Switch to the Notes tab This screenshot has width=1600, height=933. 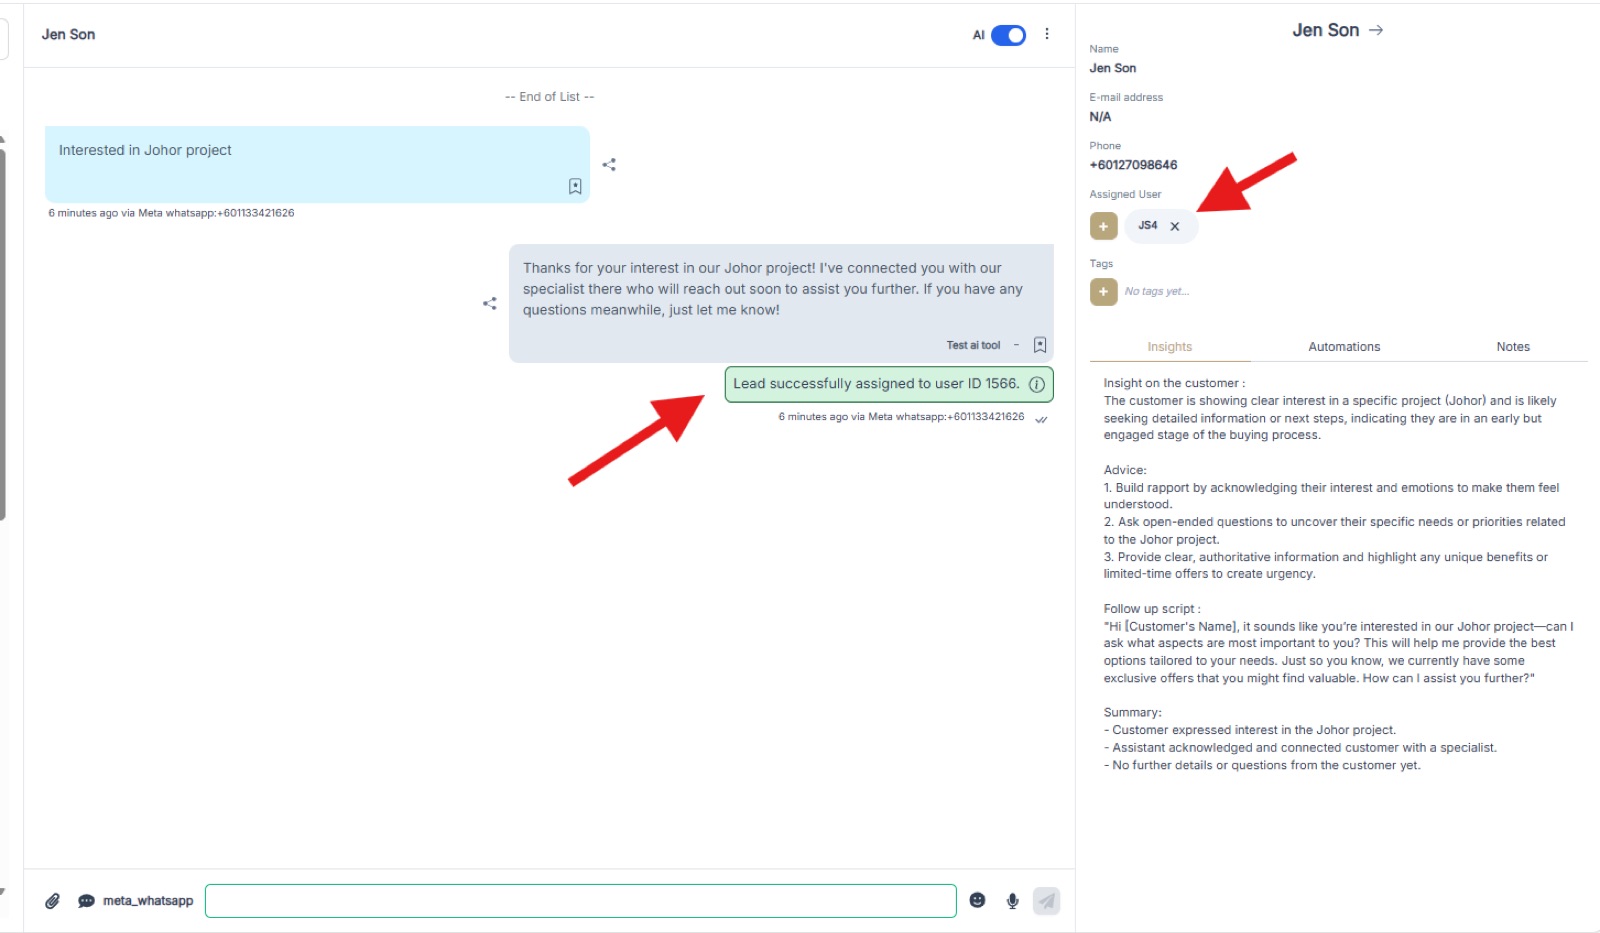pyautogui.click(x=1513, y=347)
